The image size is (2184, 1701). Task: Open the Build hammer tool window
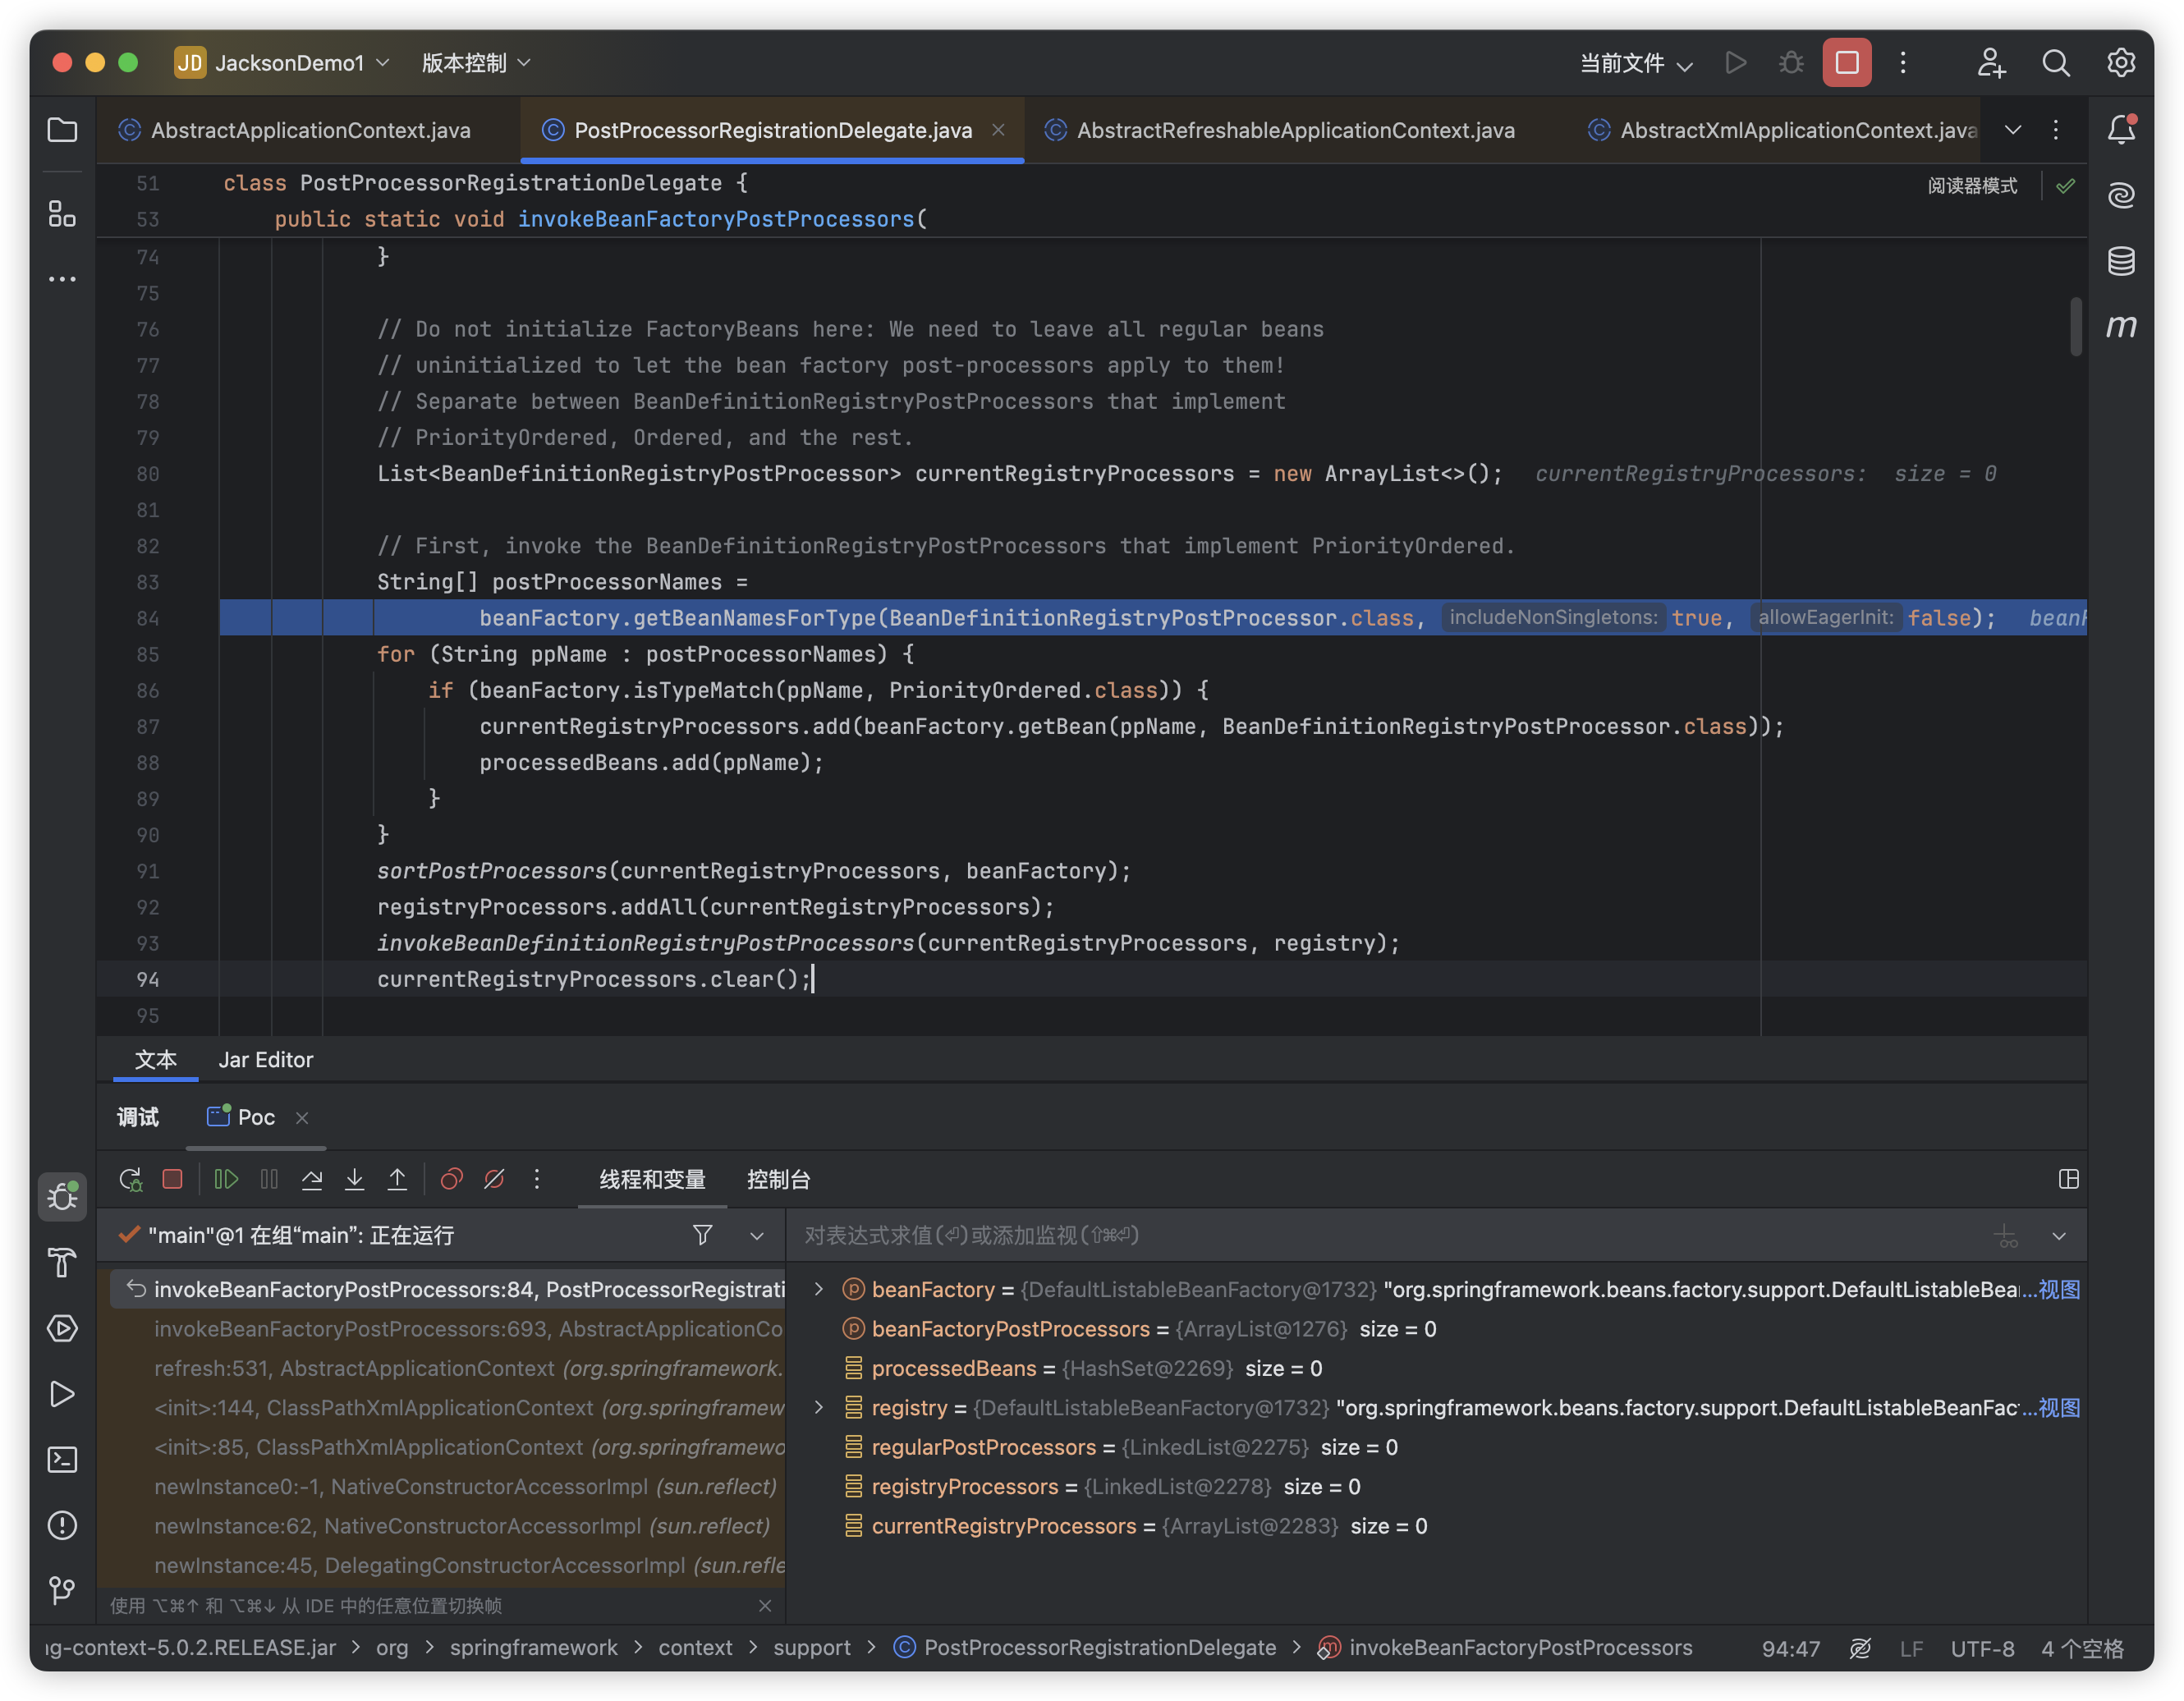62,1263
